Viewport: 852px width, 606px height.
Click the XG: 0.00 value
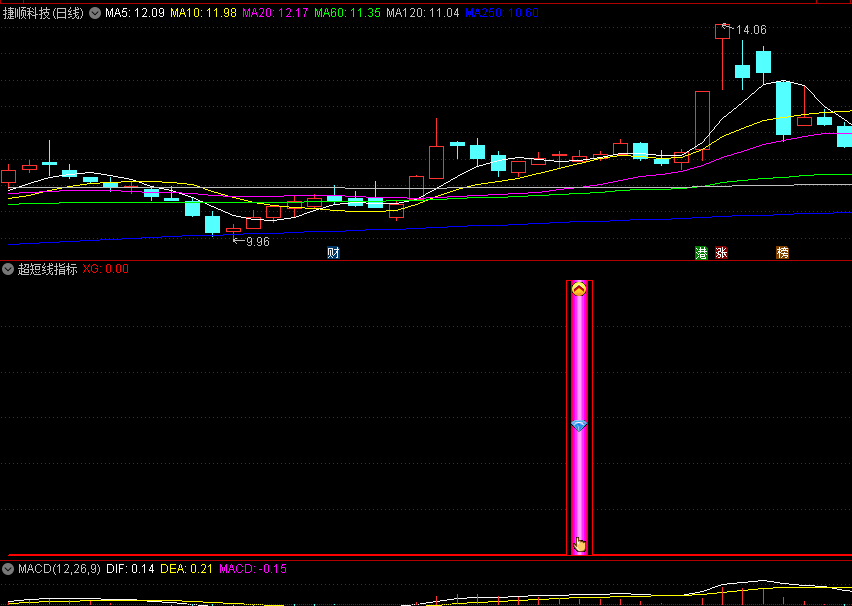click(105, 268)
